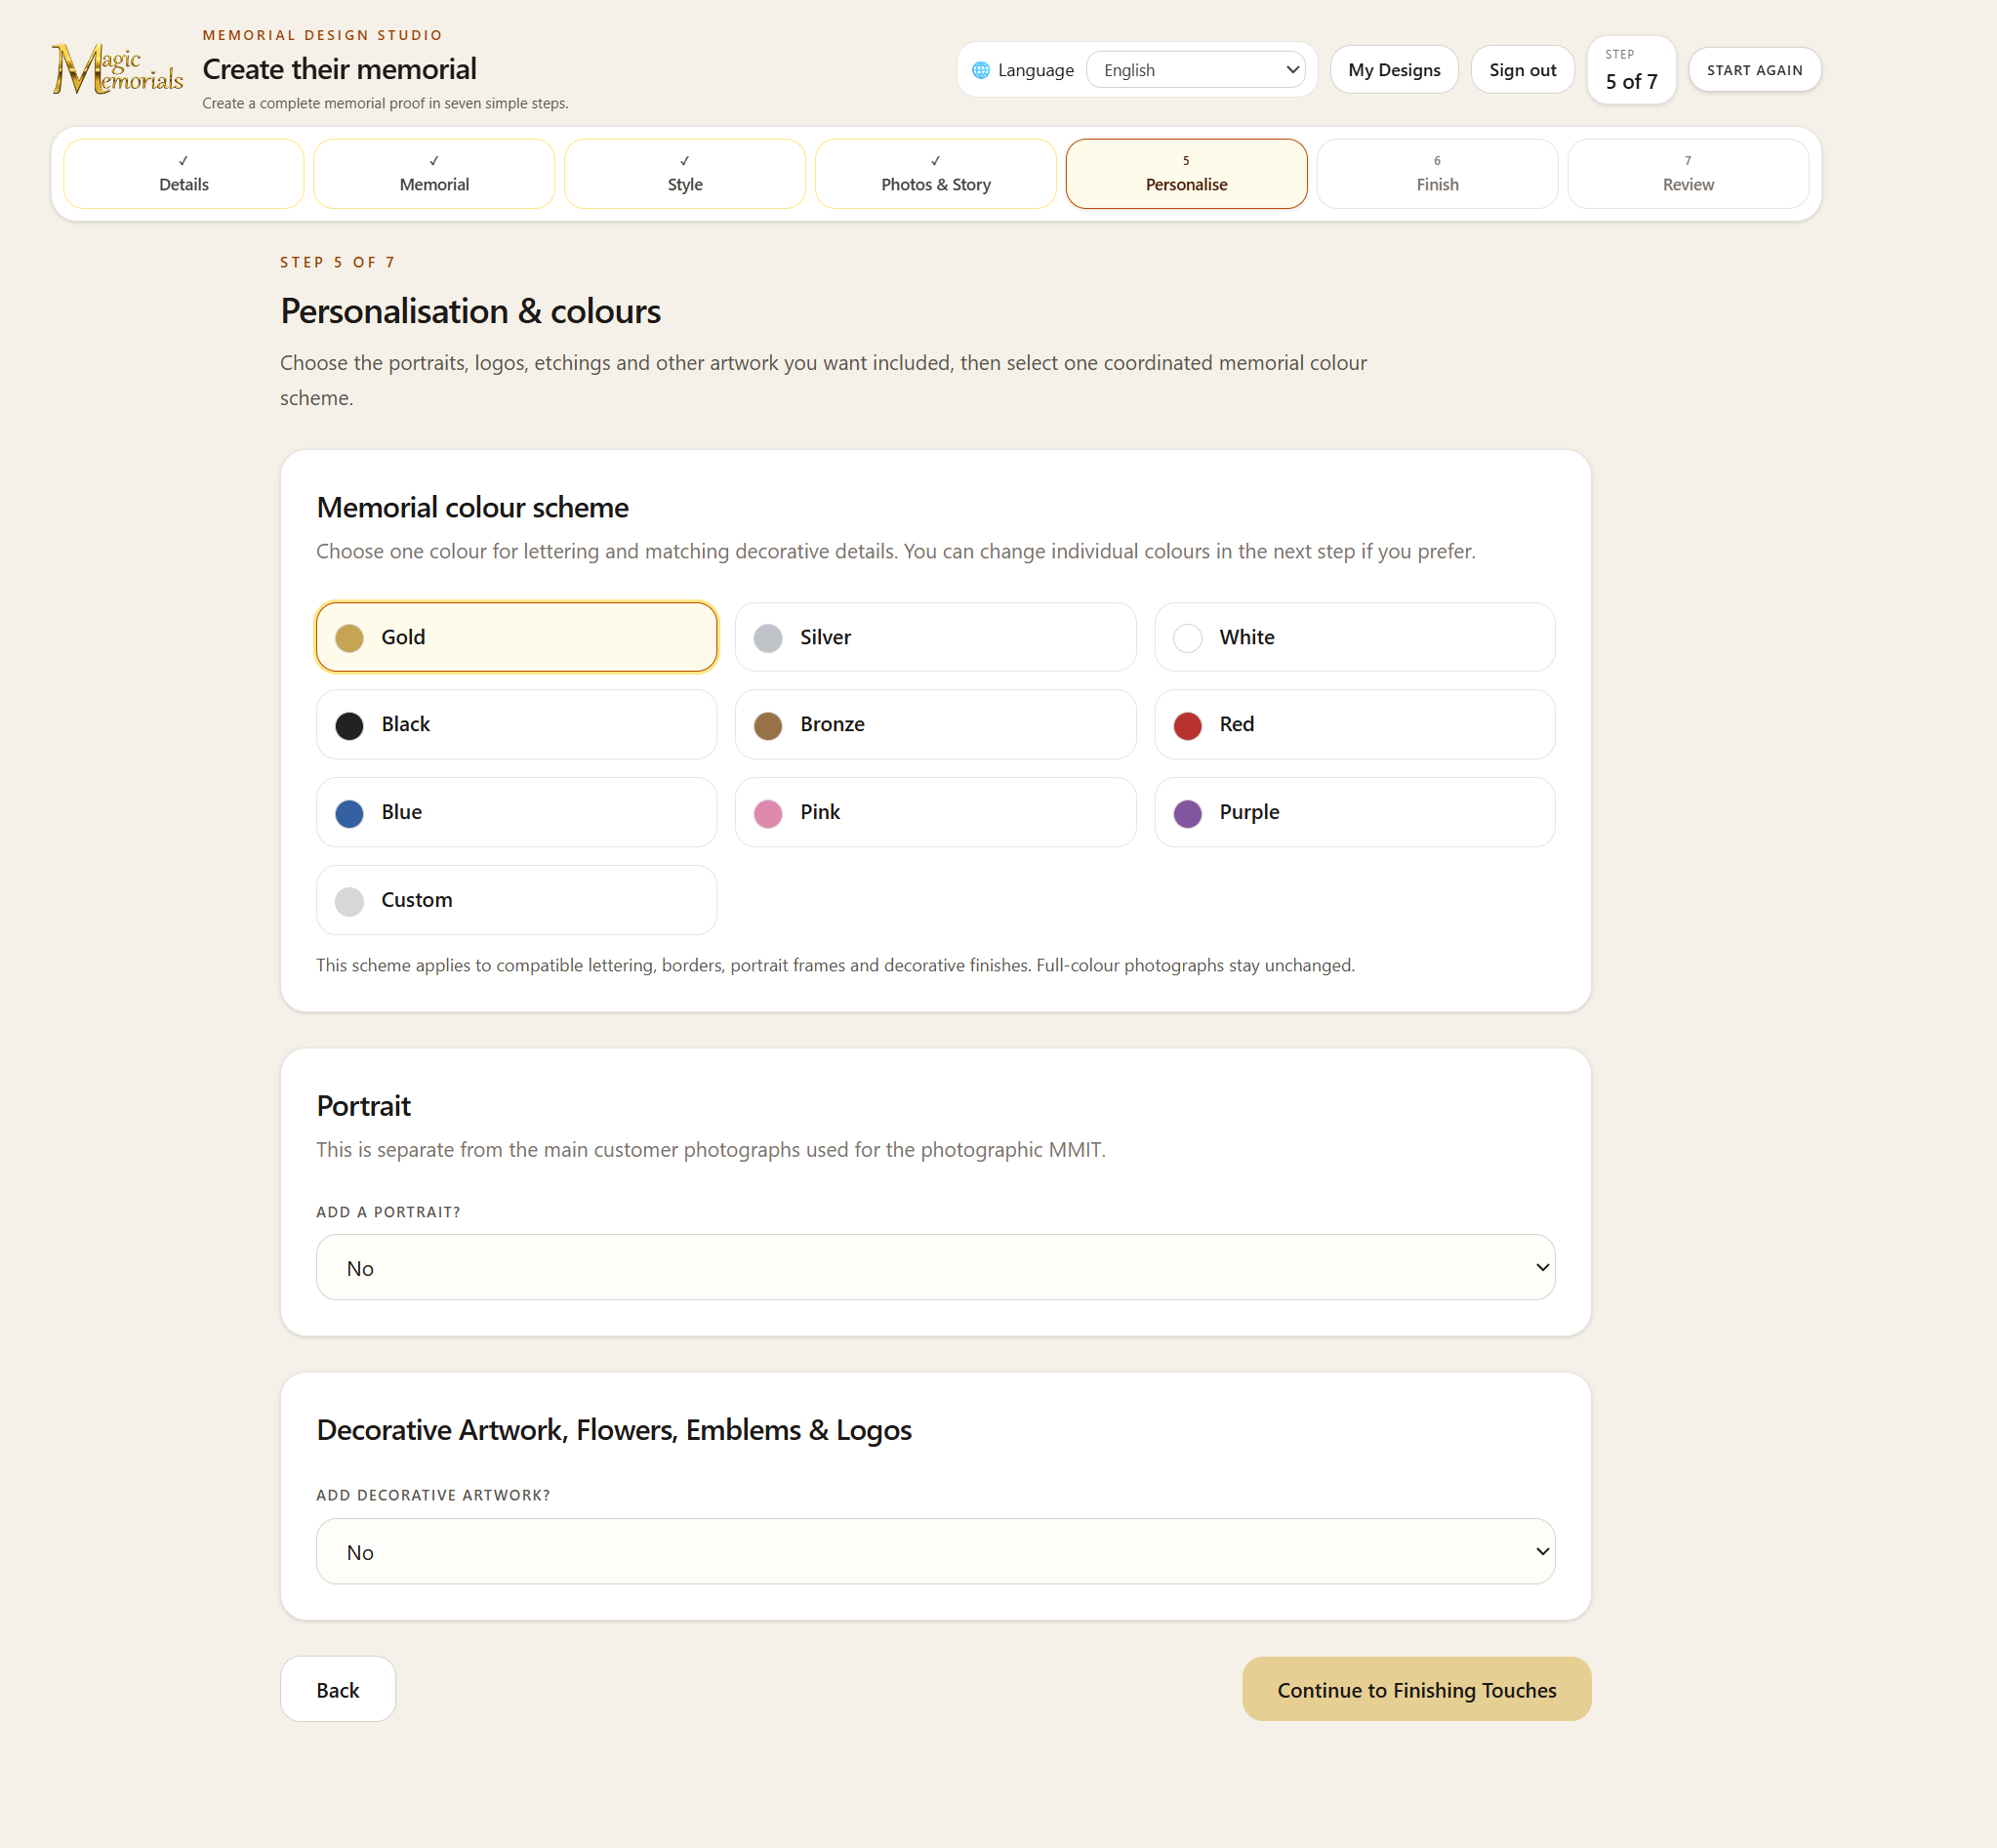Image resolution: width=1997 pixels, height=1848 pixels.
Task: Select the Silver colour scheme
Action: [x=935, y=637]
